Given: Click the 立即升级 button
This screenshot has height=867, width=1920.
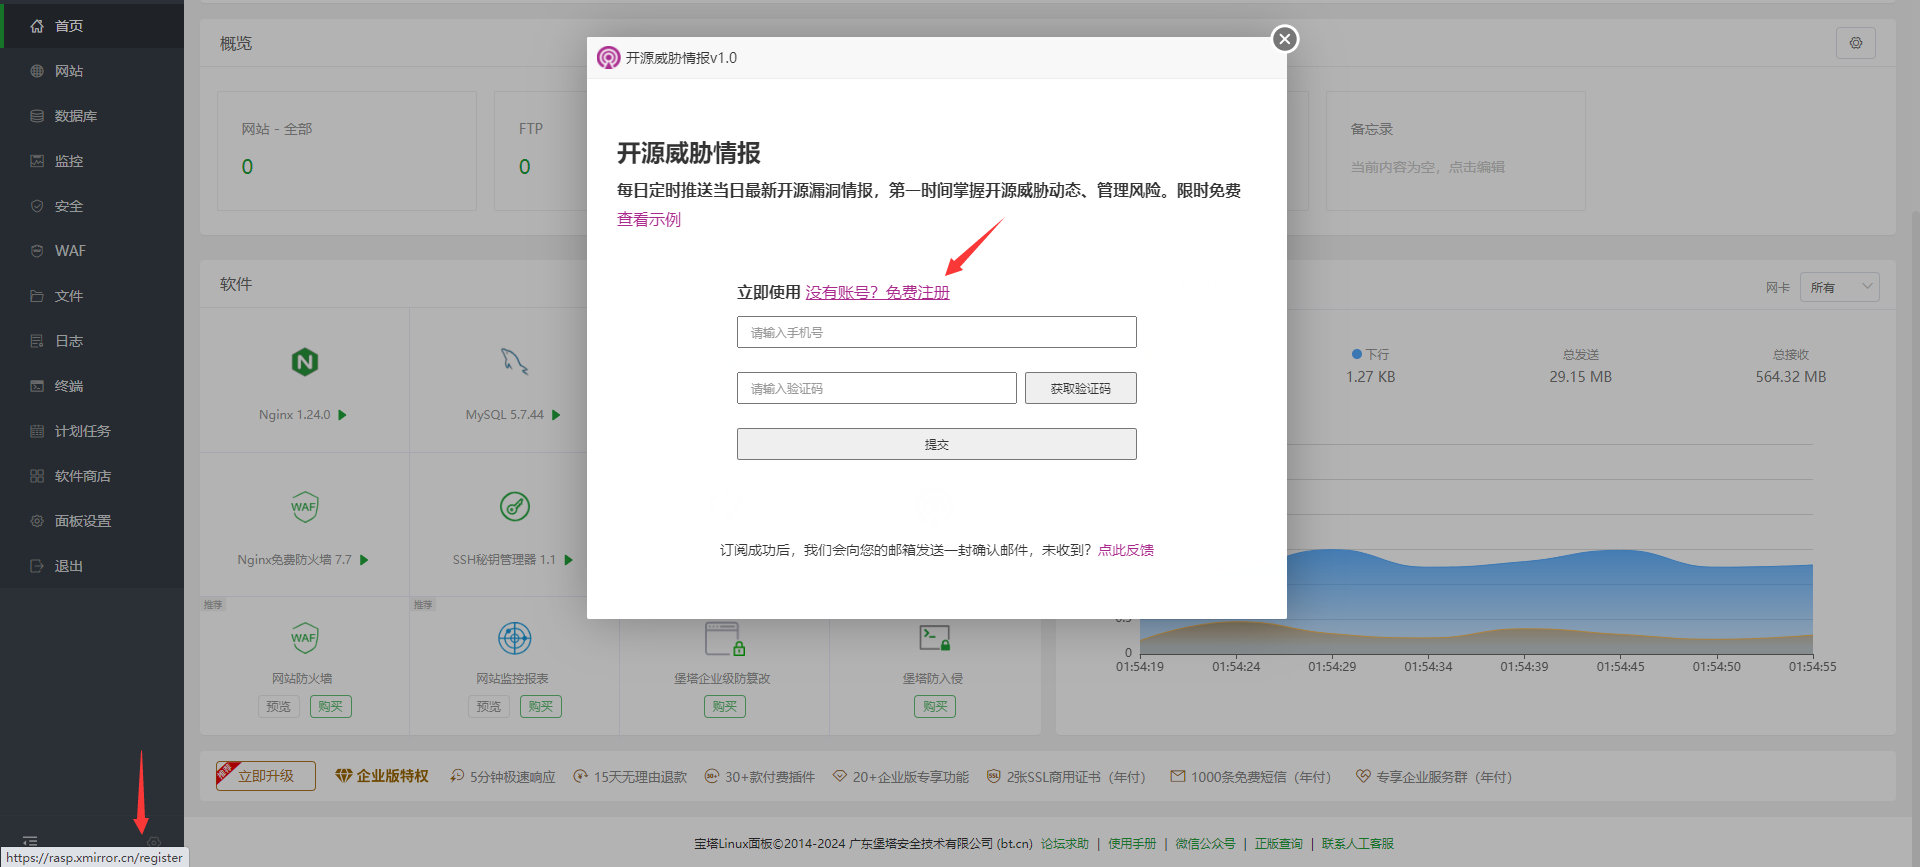Looking at the screenshot, I should 266,776.
